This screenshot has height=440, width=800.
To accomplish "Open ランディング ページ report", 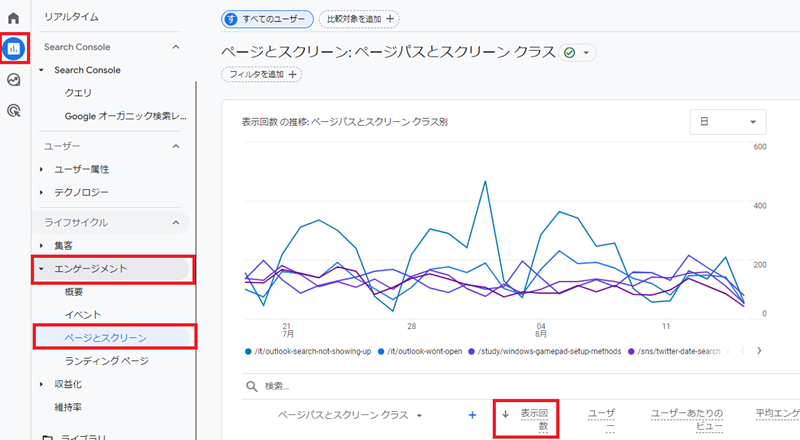I will point(107,361).
